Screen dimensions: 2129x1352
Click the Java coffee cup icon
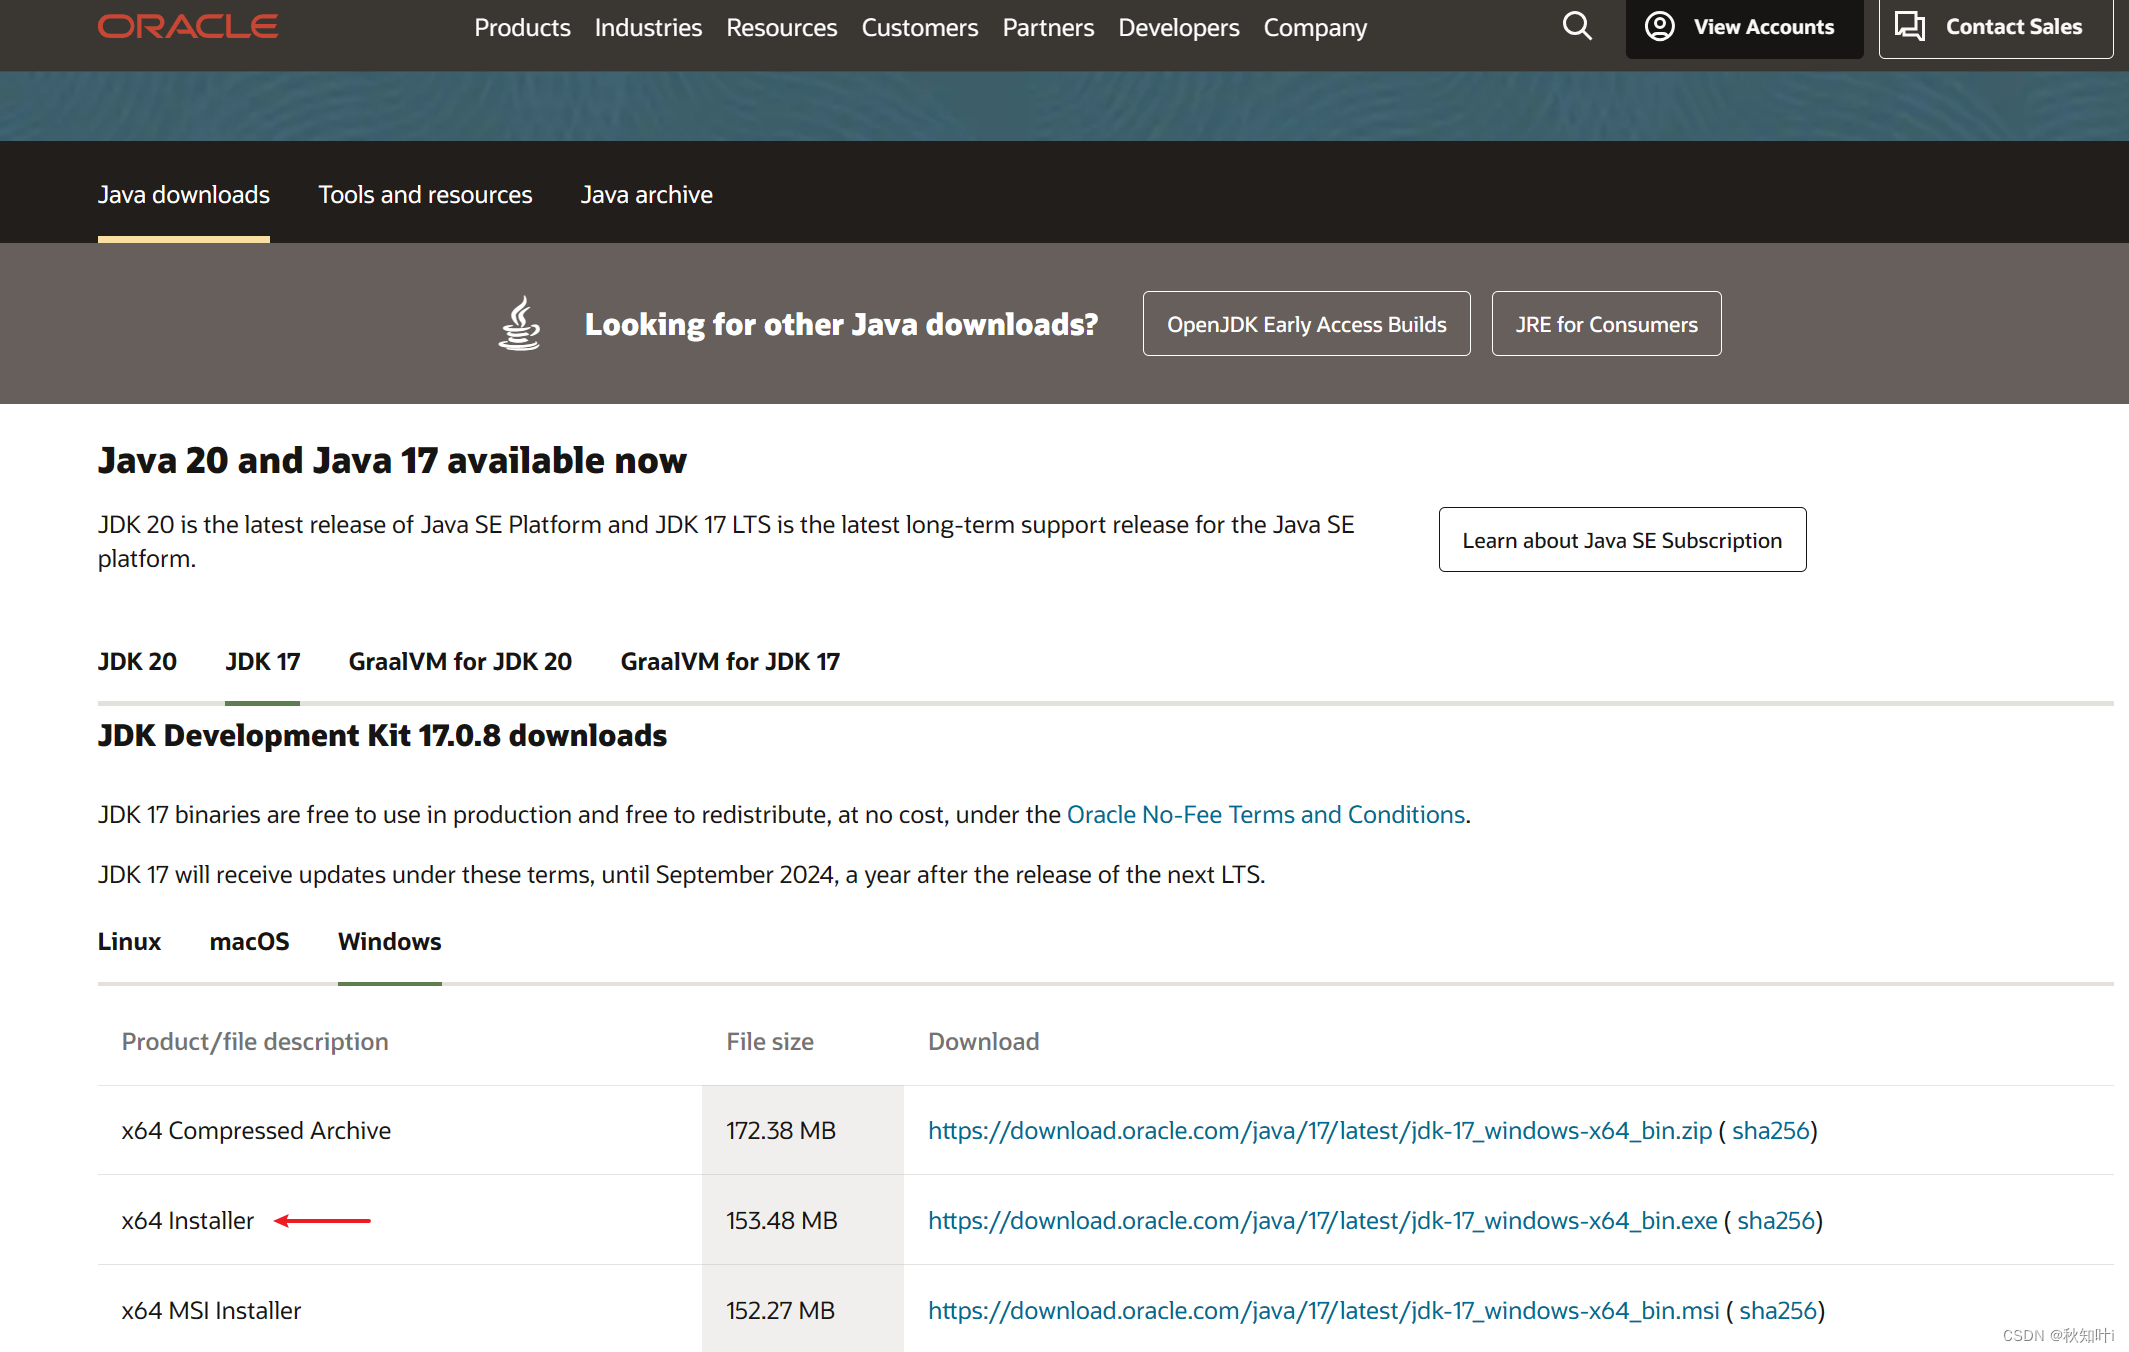coord(519,323)
